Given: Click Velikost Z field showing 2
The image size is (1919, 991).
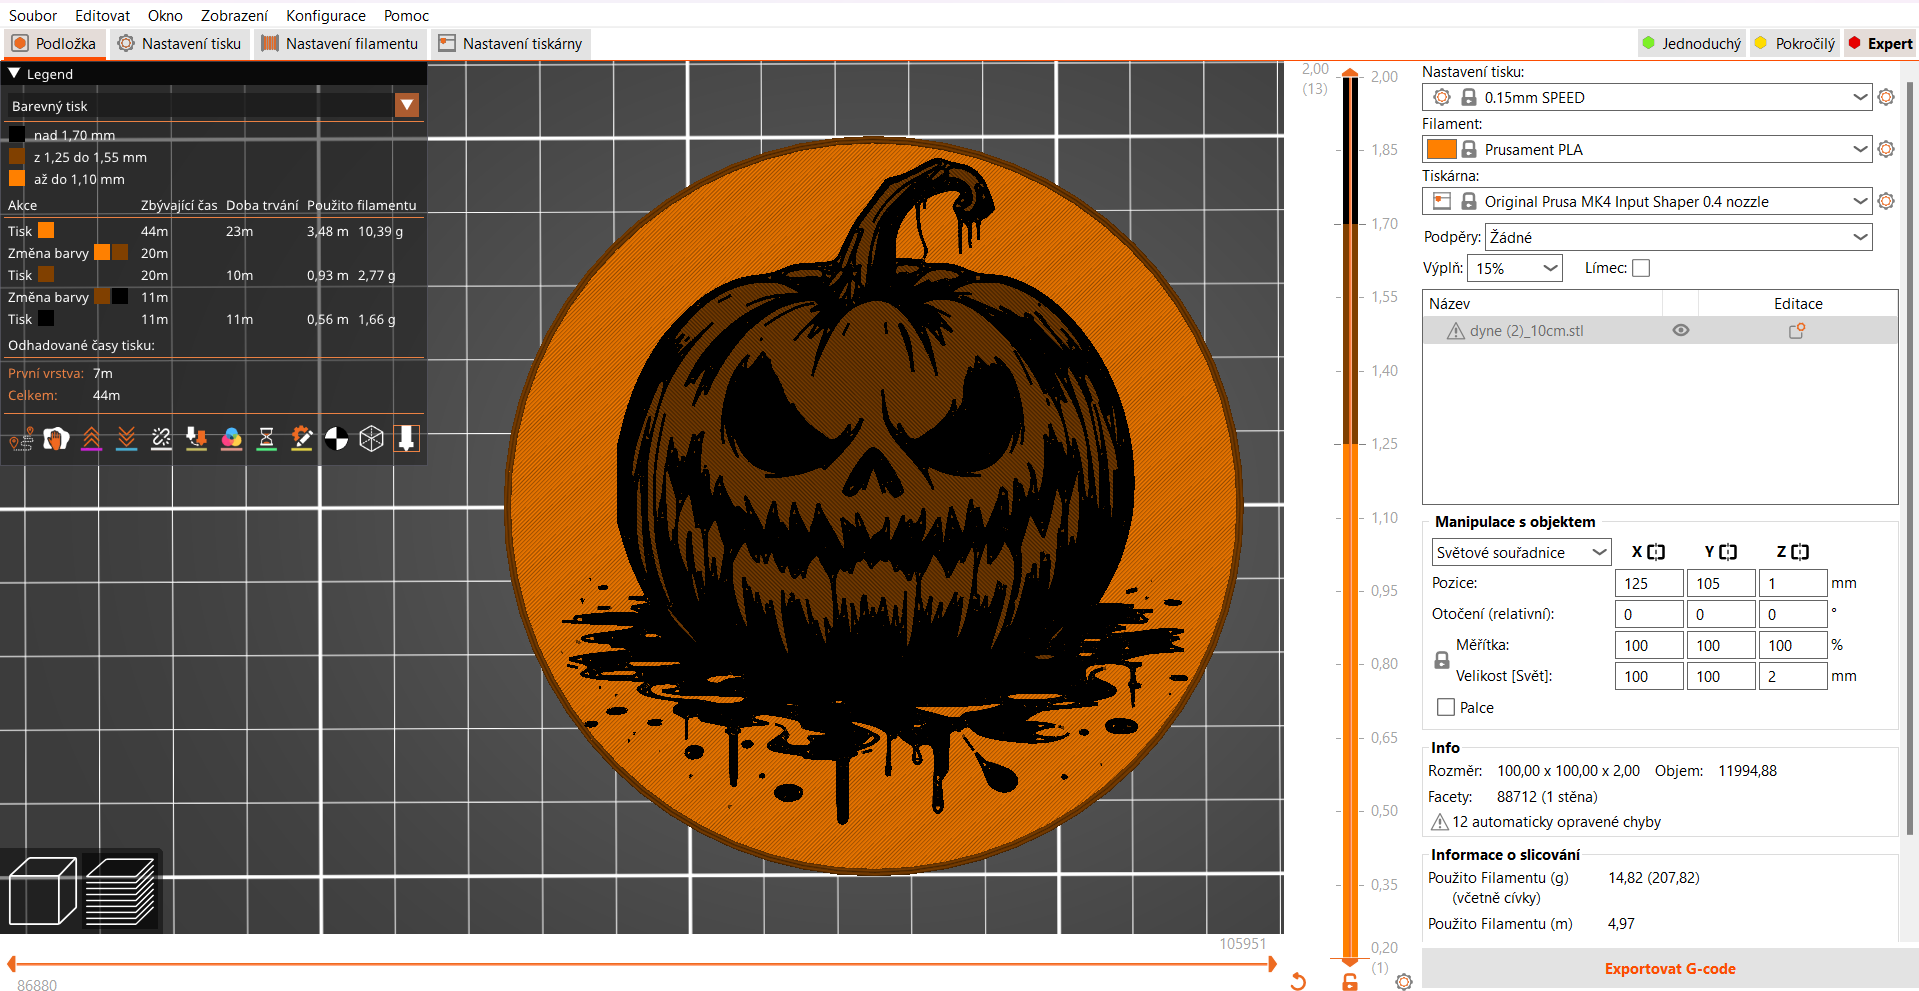Looking at the screenshot, I should coord(1793,676).
